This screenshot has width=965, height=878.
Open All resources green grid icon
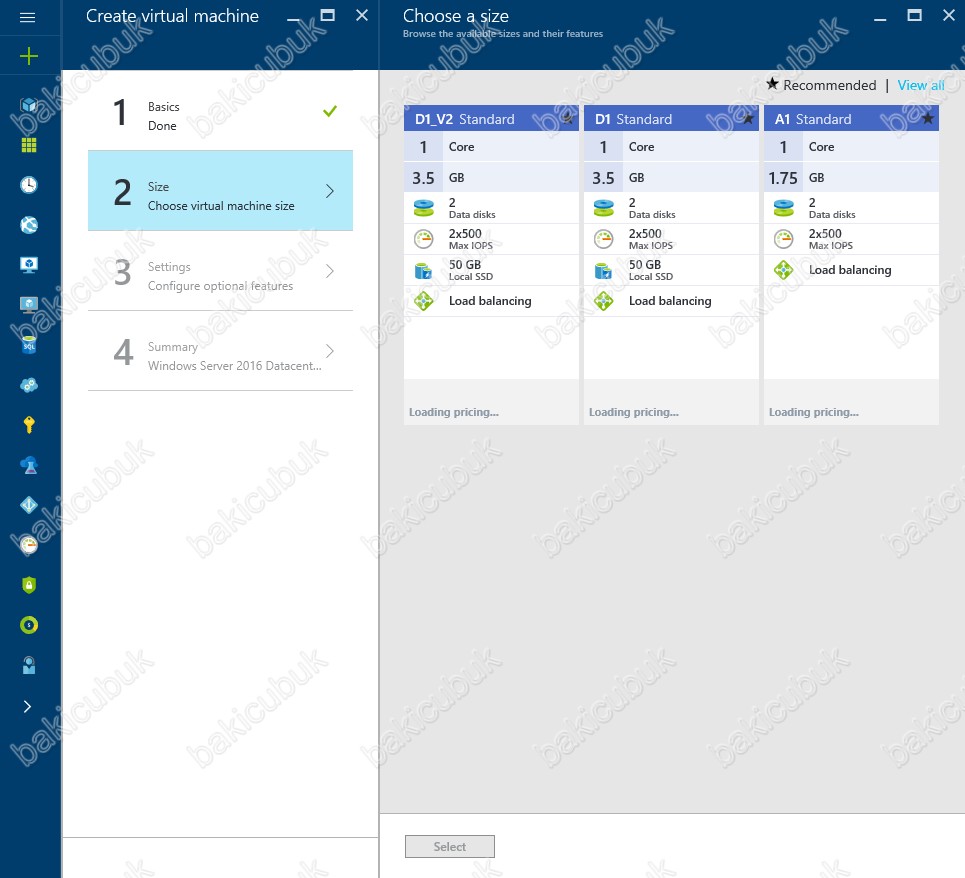click(x=28, y=145)
